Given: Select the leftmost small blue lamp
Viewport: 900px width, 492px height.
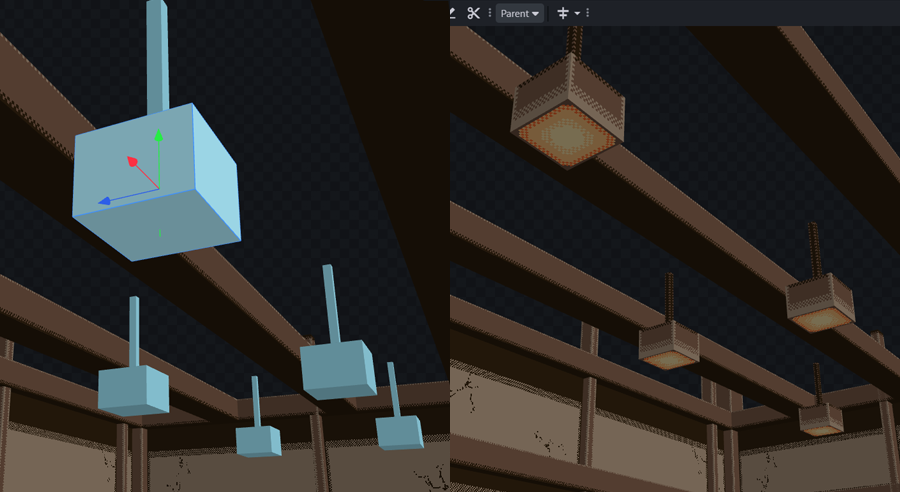Looking at the screenshot, I should click(133, 390).
